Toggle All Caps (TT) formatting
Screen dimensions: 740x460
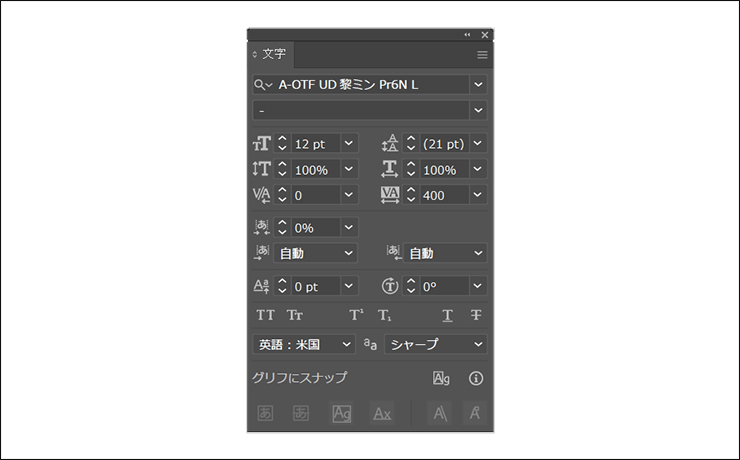pyautogui.click(x=266, y=315)
